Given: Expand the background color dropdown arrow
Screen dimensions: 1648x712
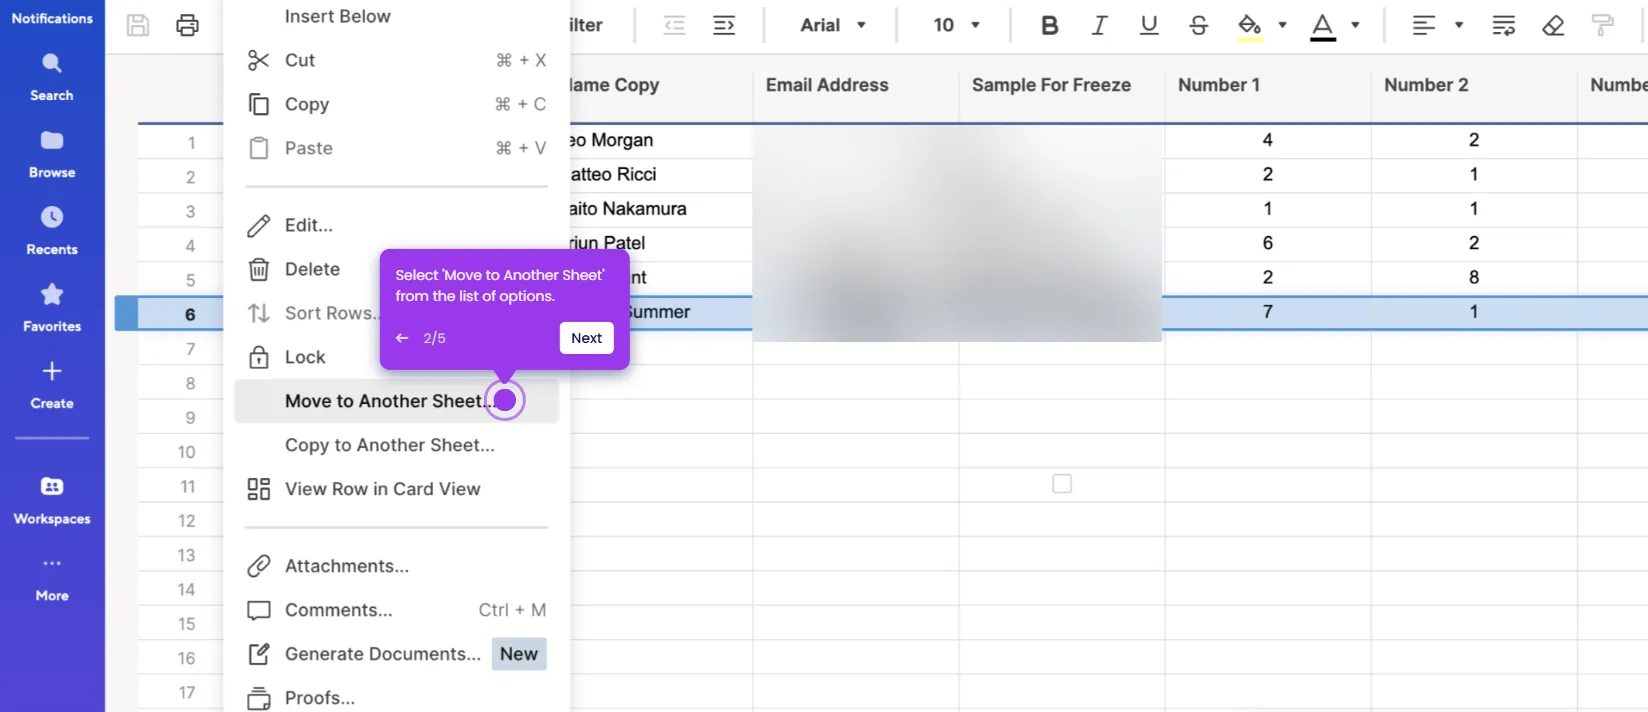Looking at the screenshot, I should pos(1282,25).
